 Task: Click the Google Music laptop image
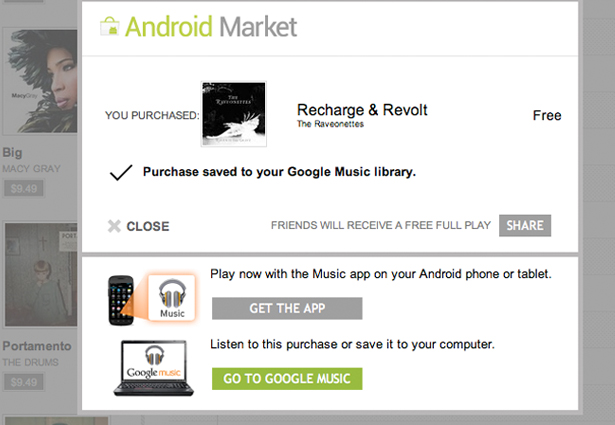[x=154, y=368]
